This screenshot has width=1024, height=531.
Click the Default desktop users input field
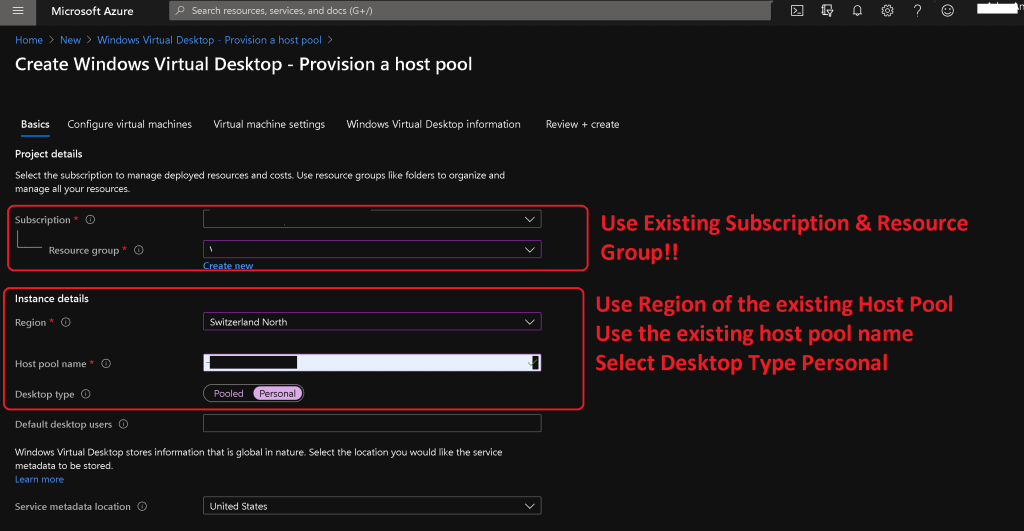point(372,423)
